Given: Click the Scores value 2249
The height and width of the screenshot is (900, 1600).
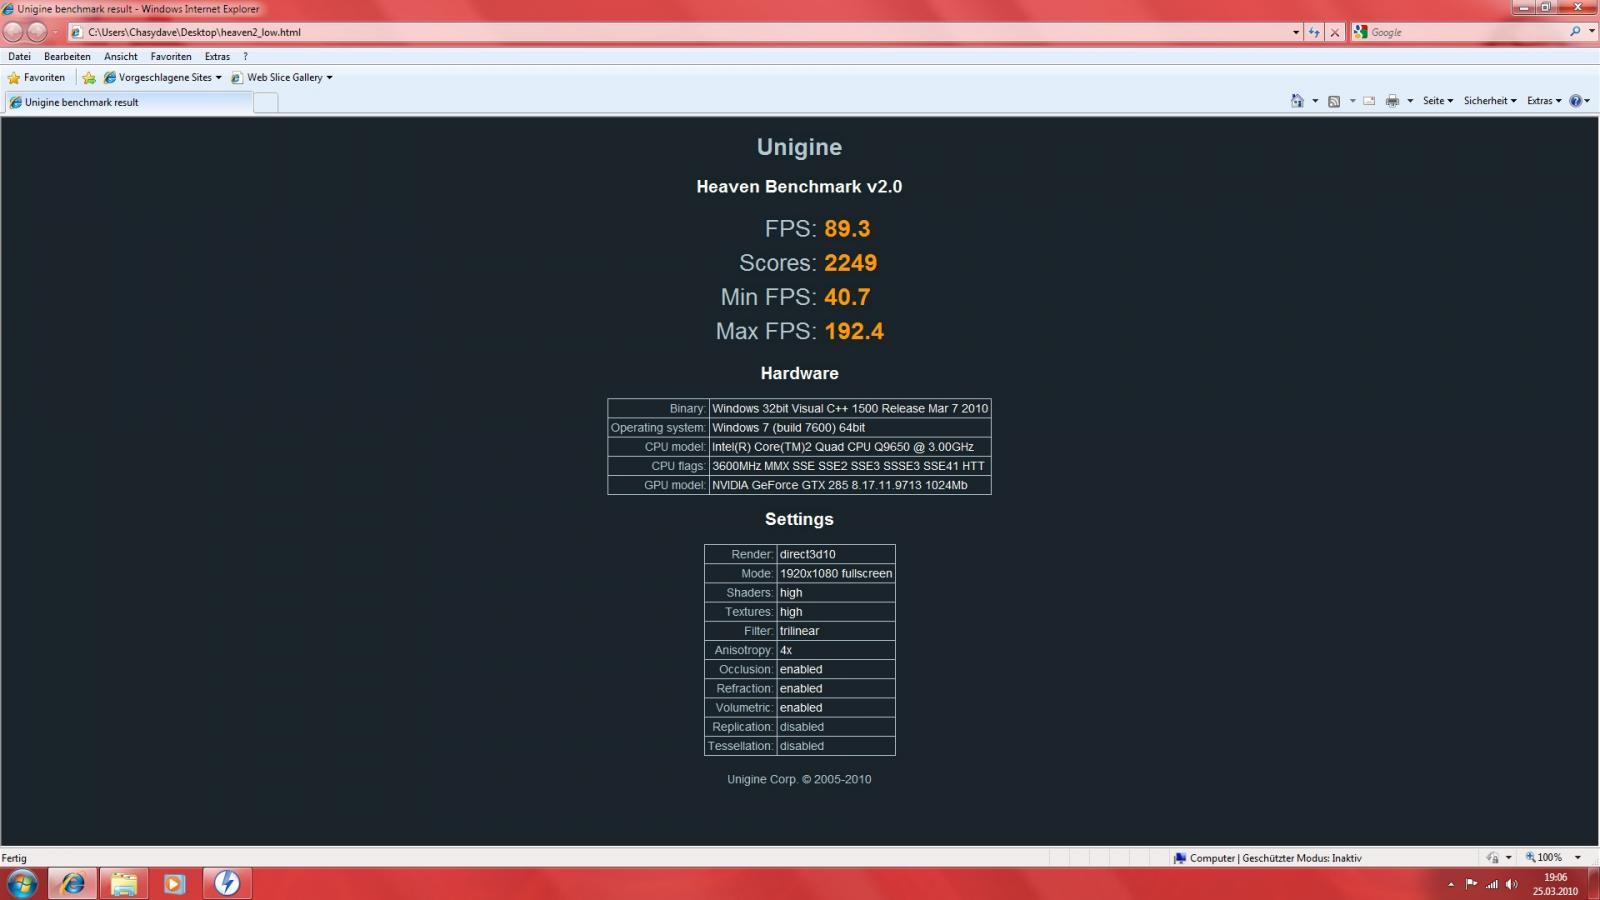Looking at the screenshot, I should (x=850, y=263).
